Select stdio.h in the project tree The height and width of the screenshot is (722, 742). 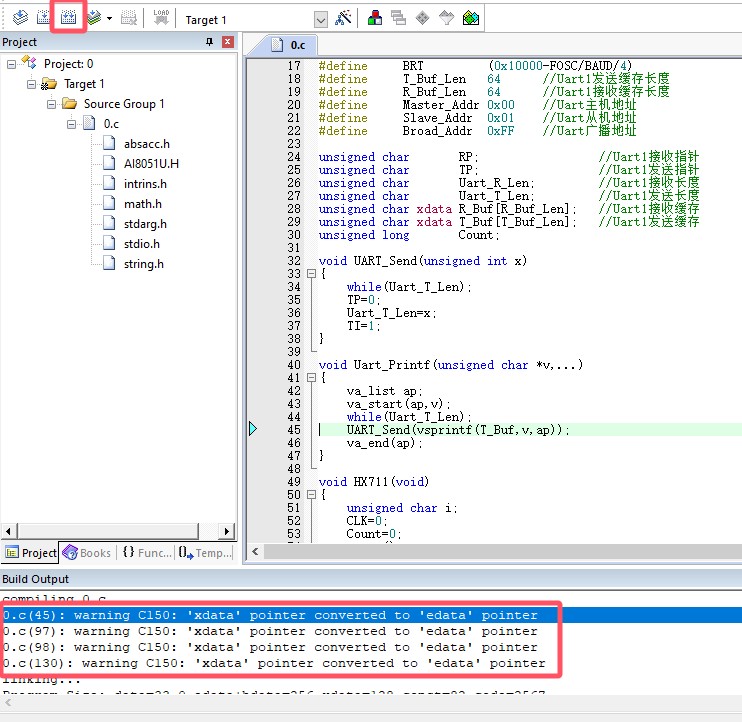[x=141, y=244]
